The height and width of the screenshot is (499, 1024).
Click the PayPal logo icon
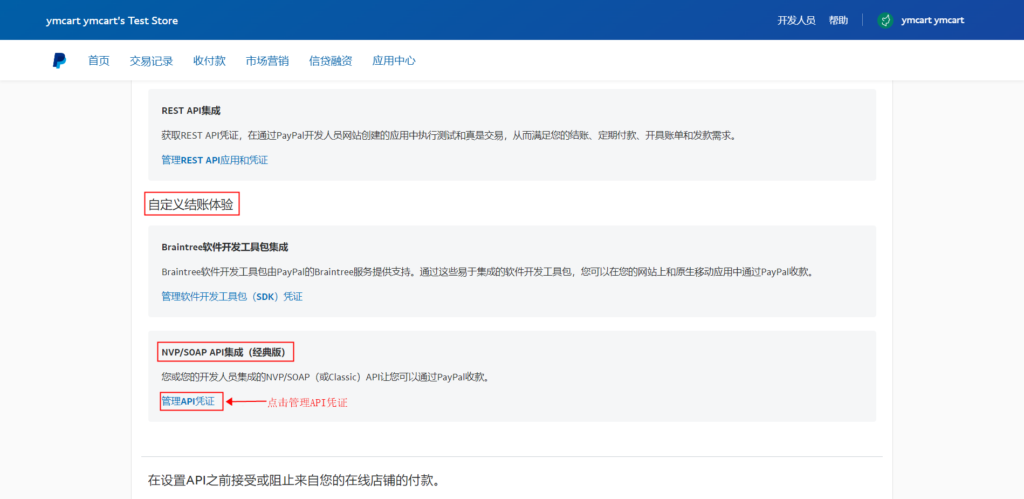(x=60, y=61)
